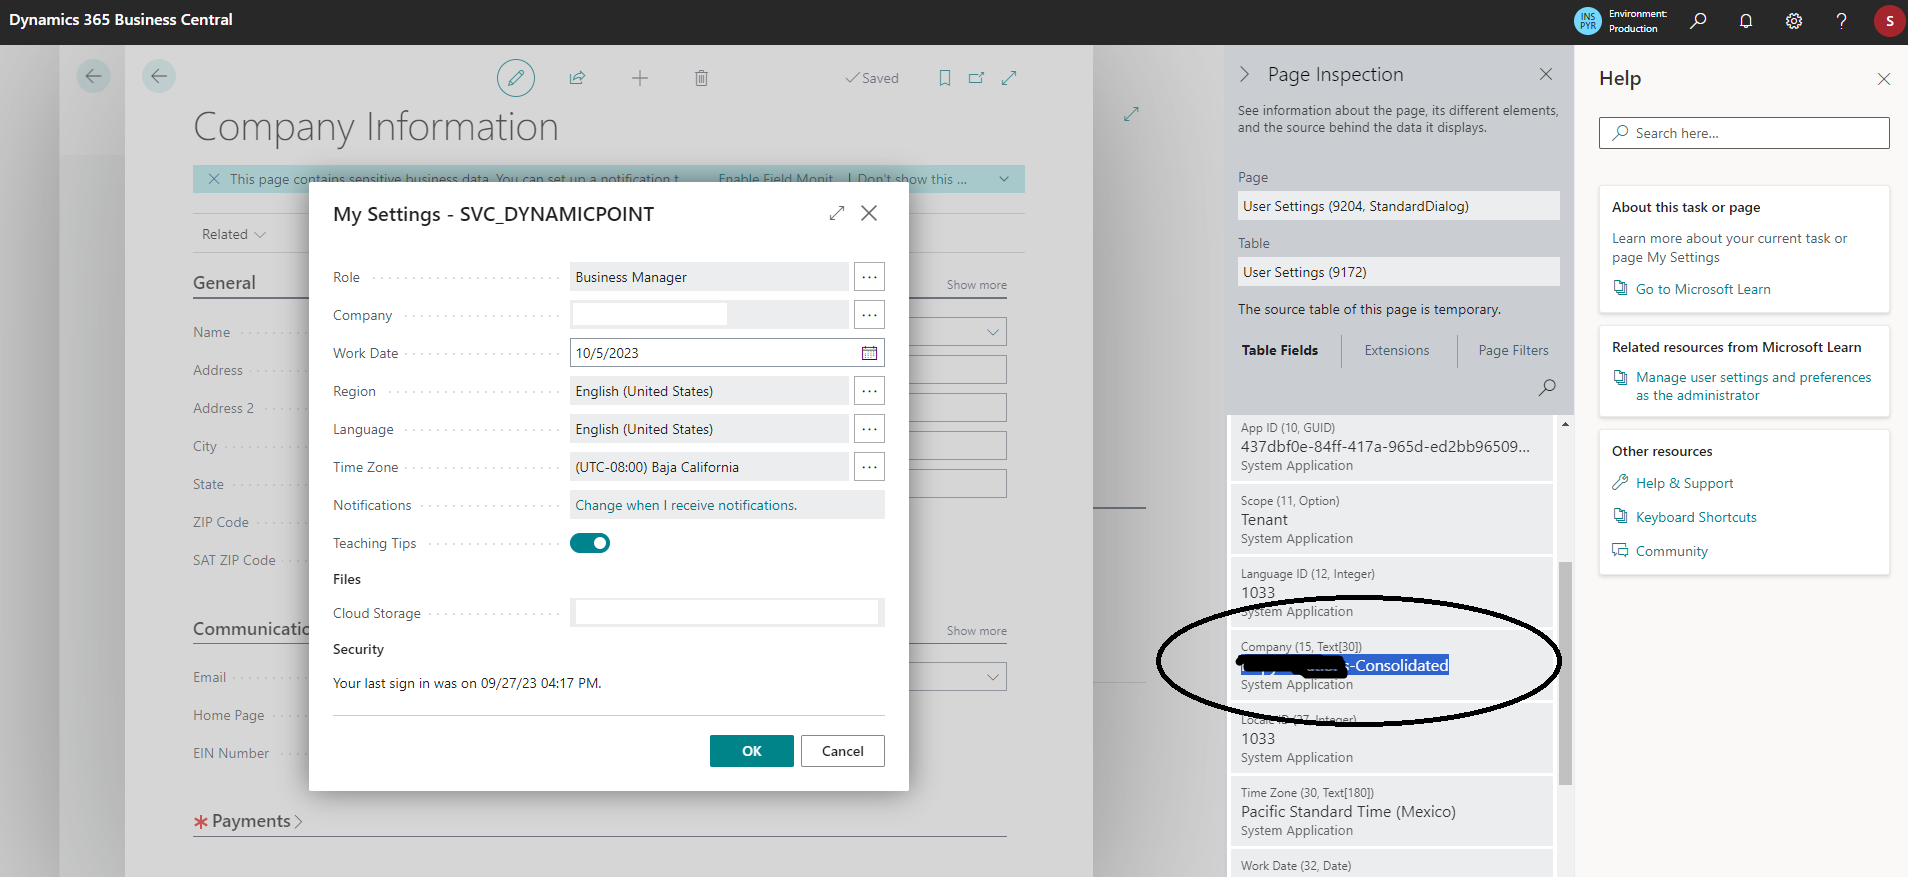Image resolution: width=1908 pixels, height=877 pixels.
Task: Click the New plus icon
Action: 640,78
